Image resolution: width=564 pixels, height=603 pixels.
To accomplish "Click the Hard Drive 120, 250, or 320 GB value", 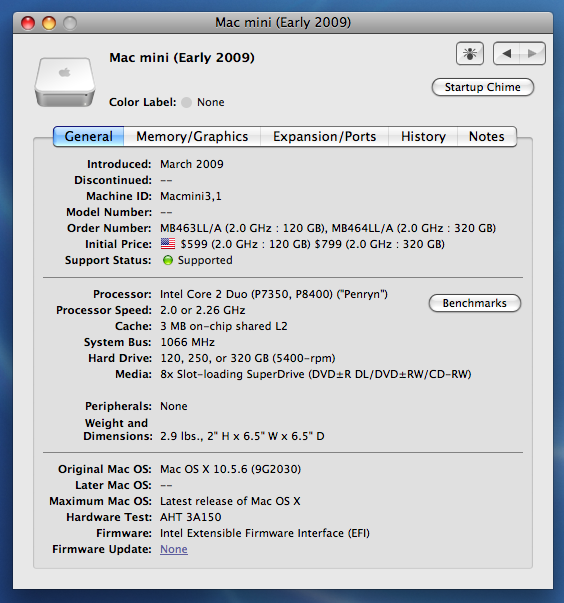I will (x=248, y=358).
